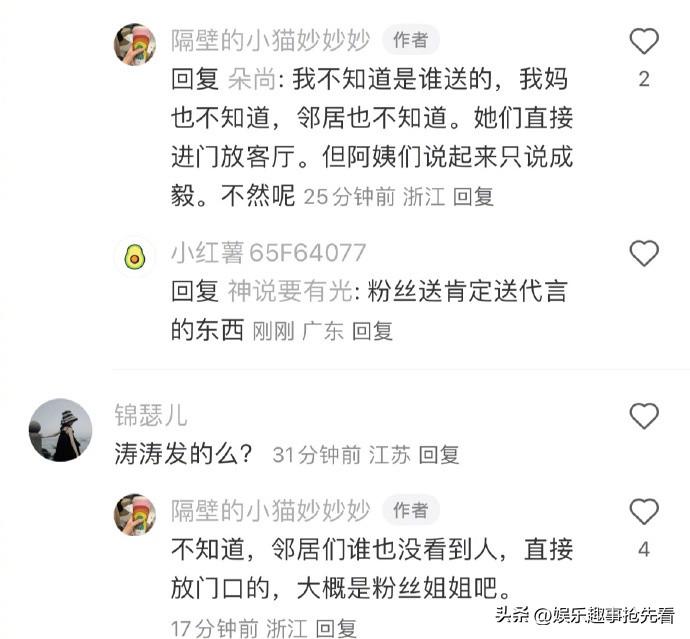Open the 锦瑟儿 username
The image size is (690, 639).
click(x=151, y=415)
